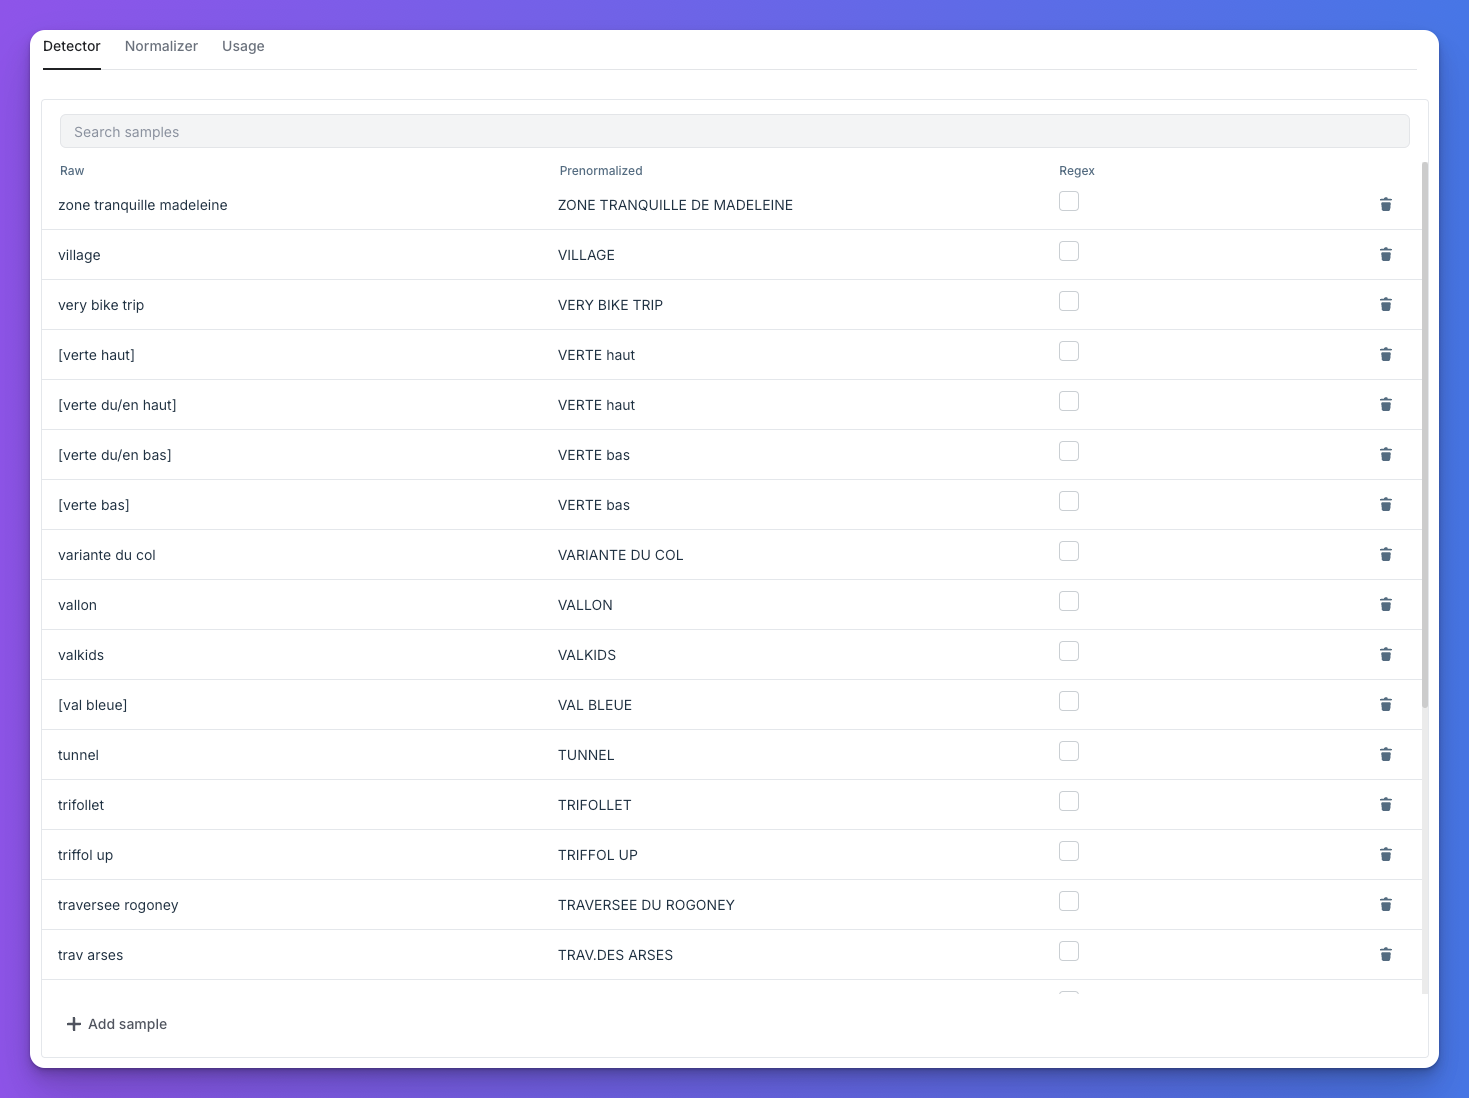Click trash icon for '[verte haut]' row
The height and width of the screenshot is (1098, 1469).
coord(1386,354)
